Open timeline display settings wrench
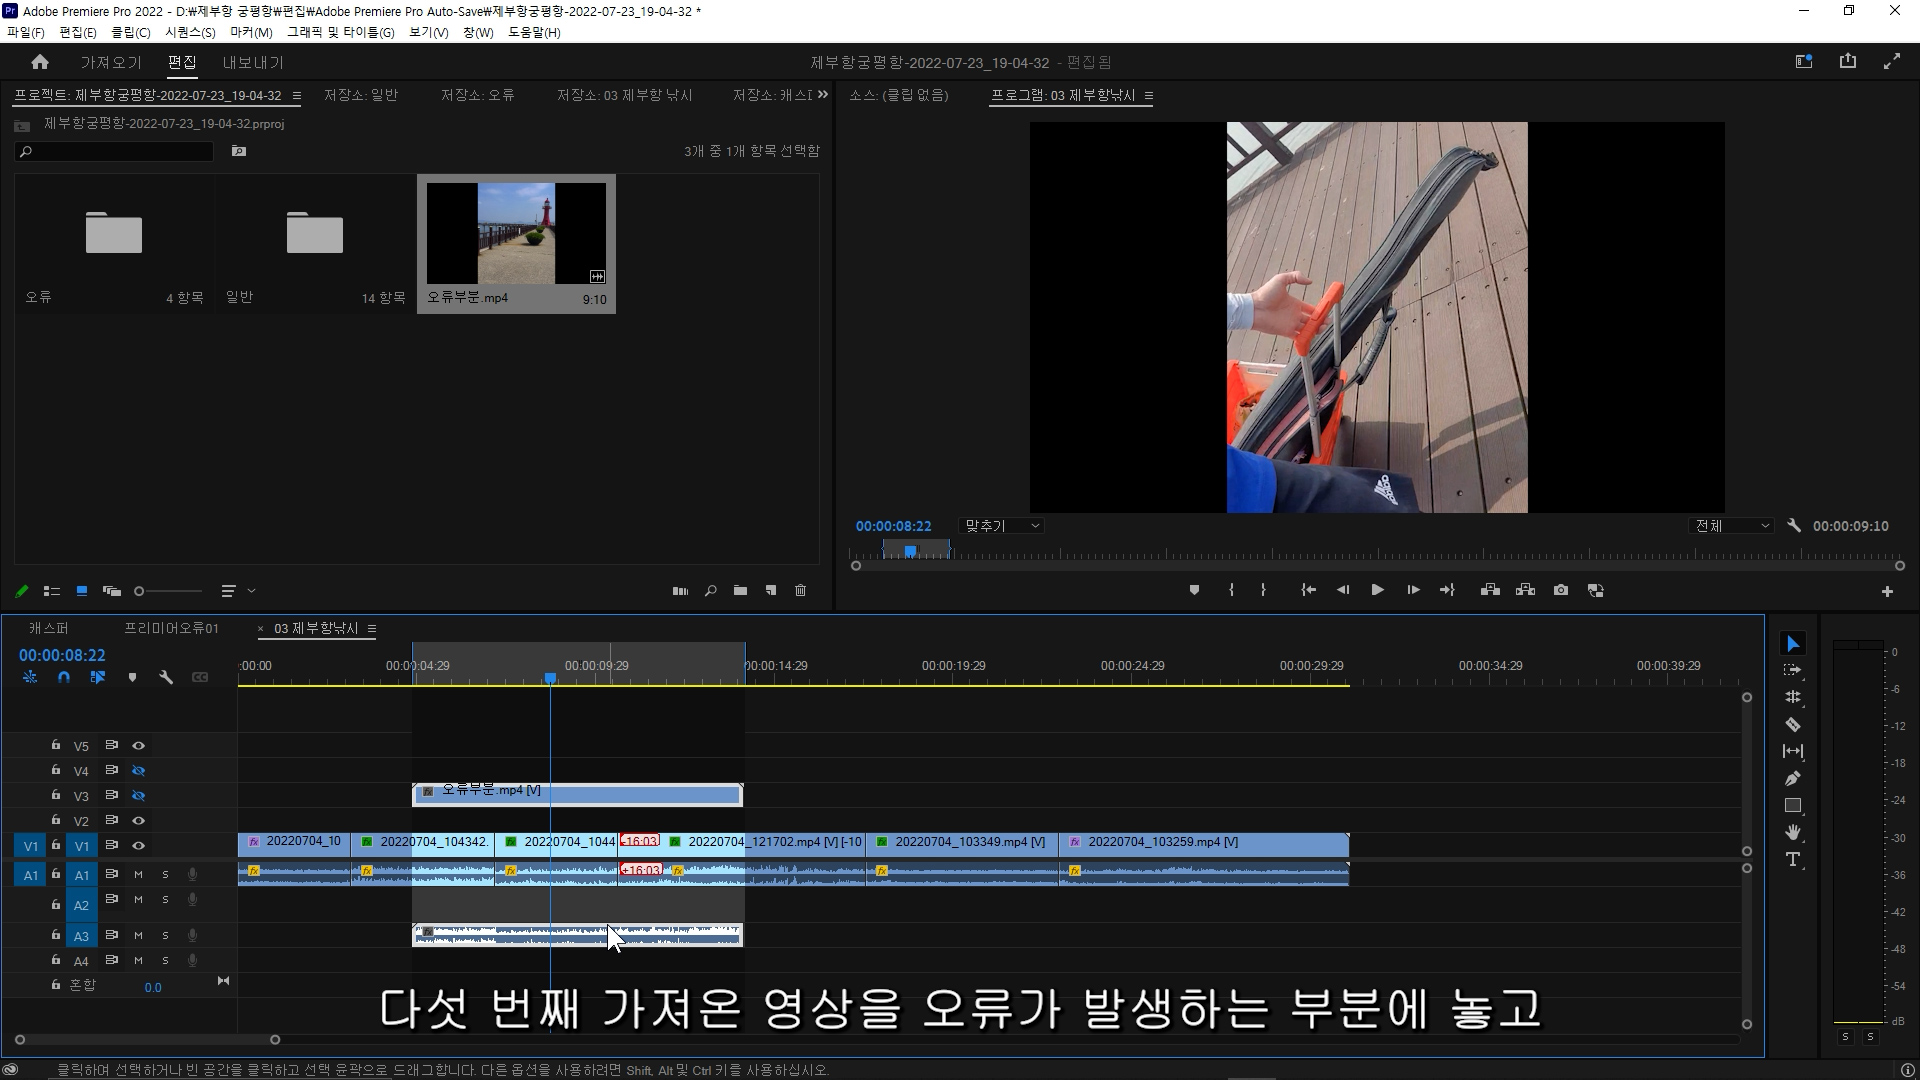 coord(166,677)
